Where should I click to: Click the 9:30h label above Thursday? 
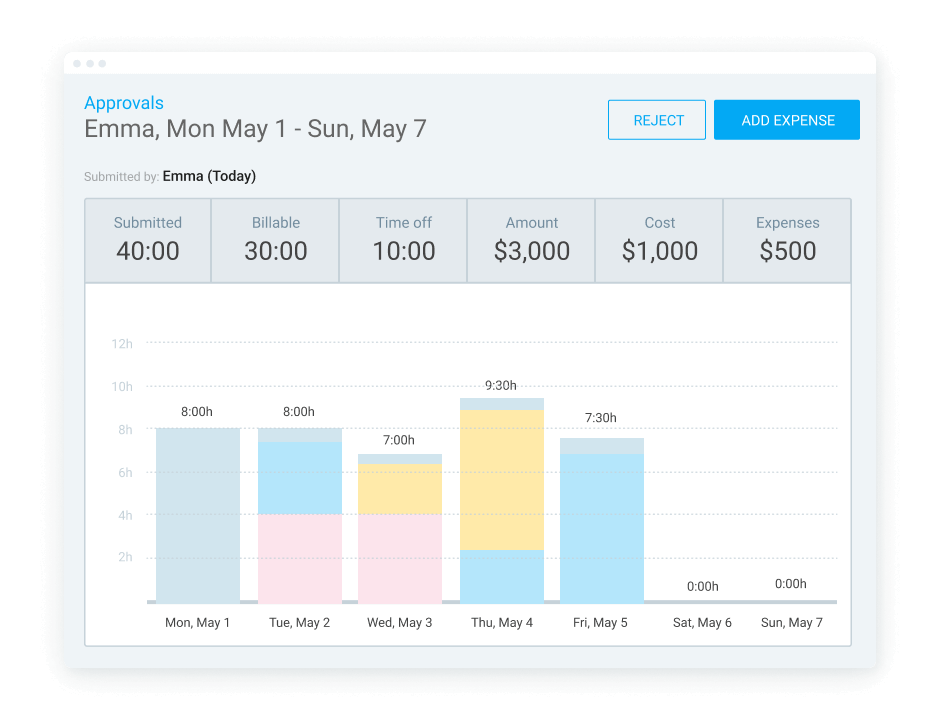tap(501, 386)
